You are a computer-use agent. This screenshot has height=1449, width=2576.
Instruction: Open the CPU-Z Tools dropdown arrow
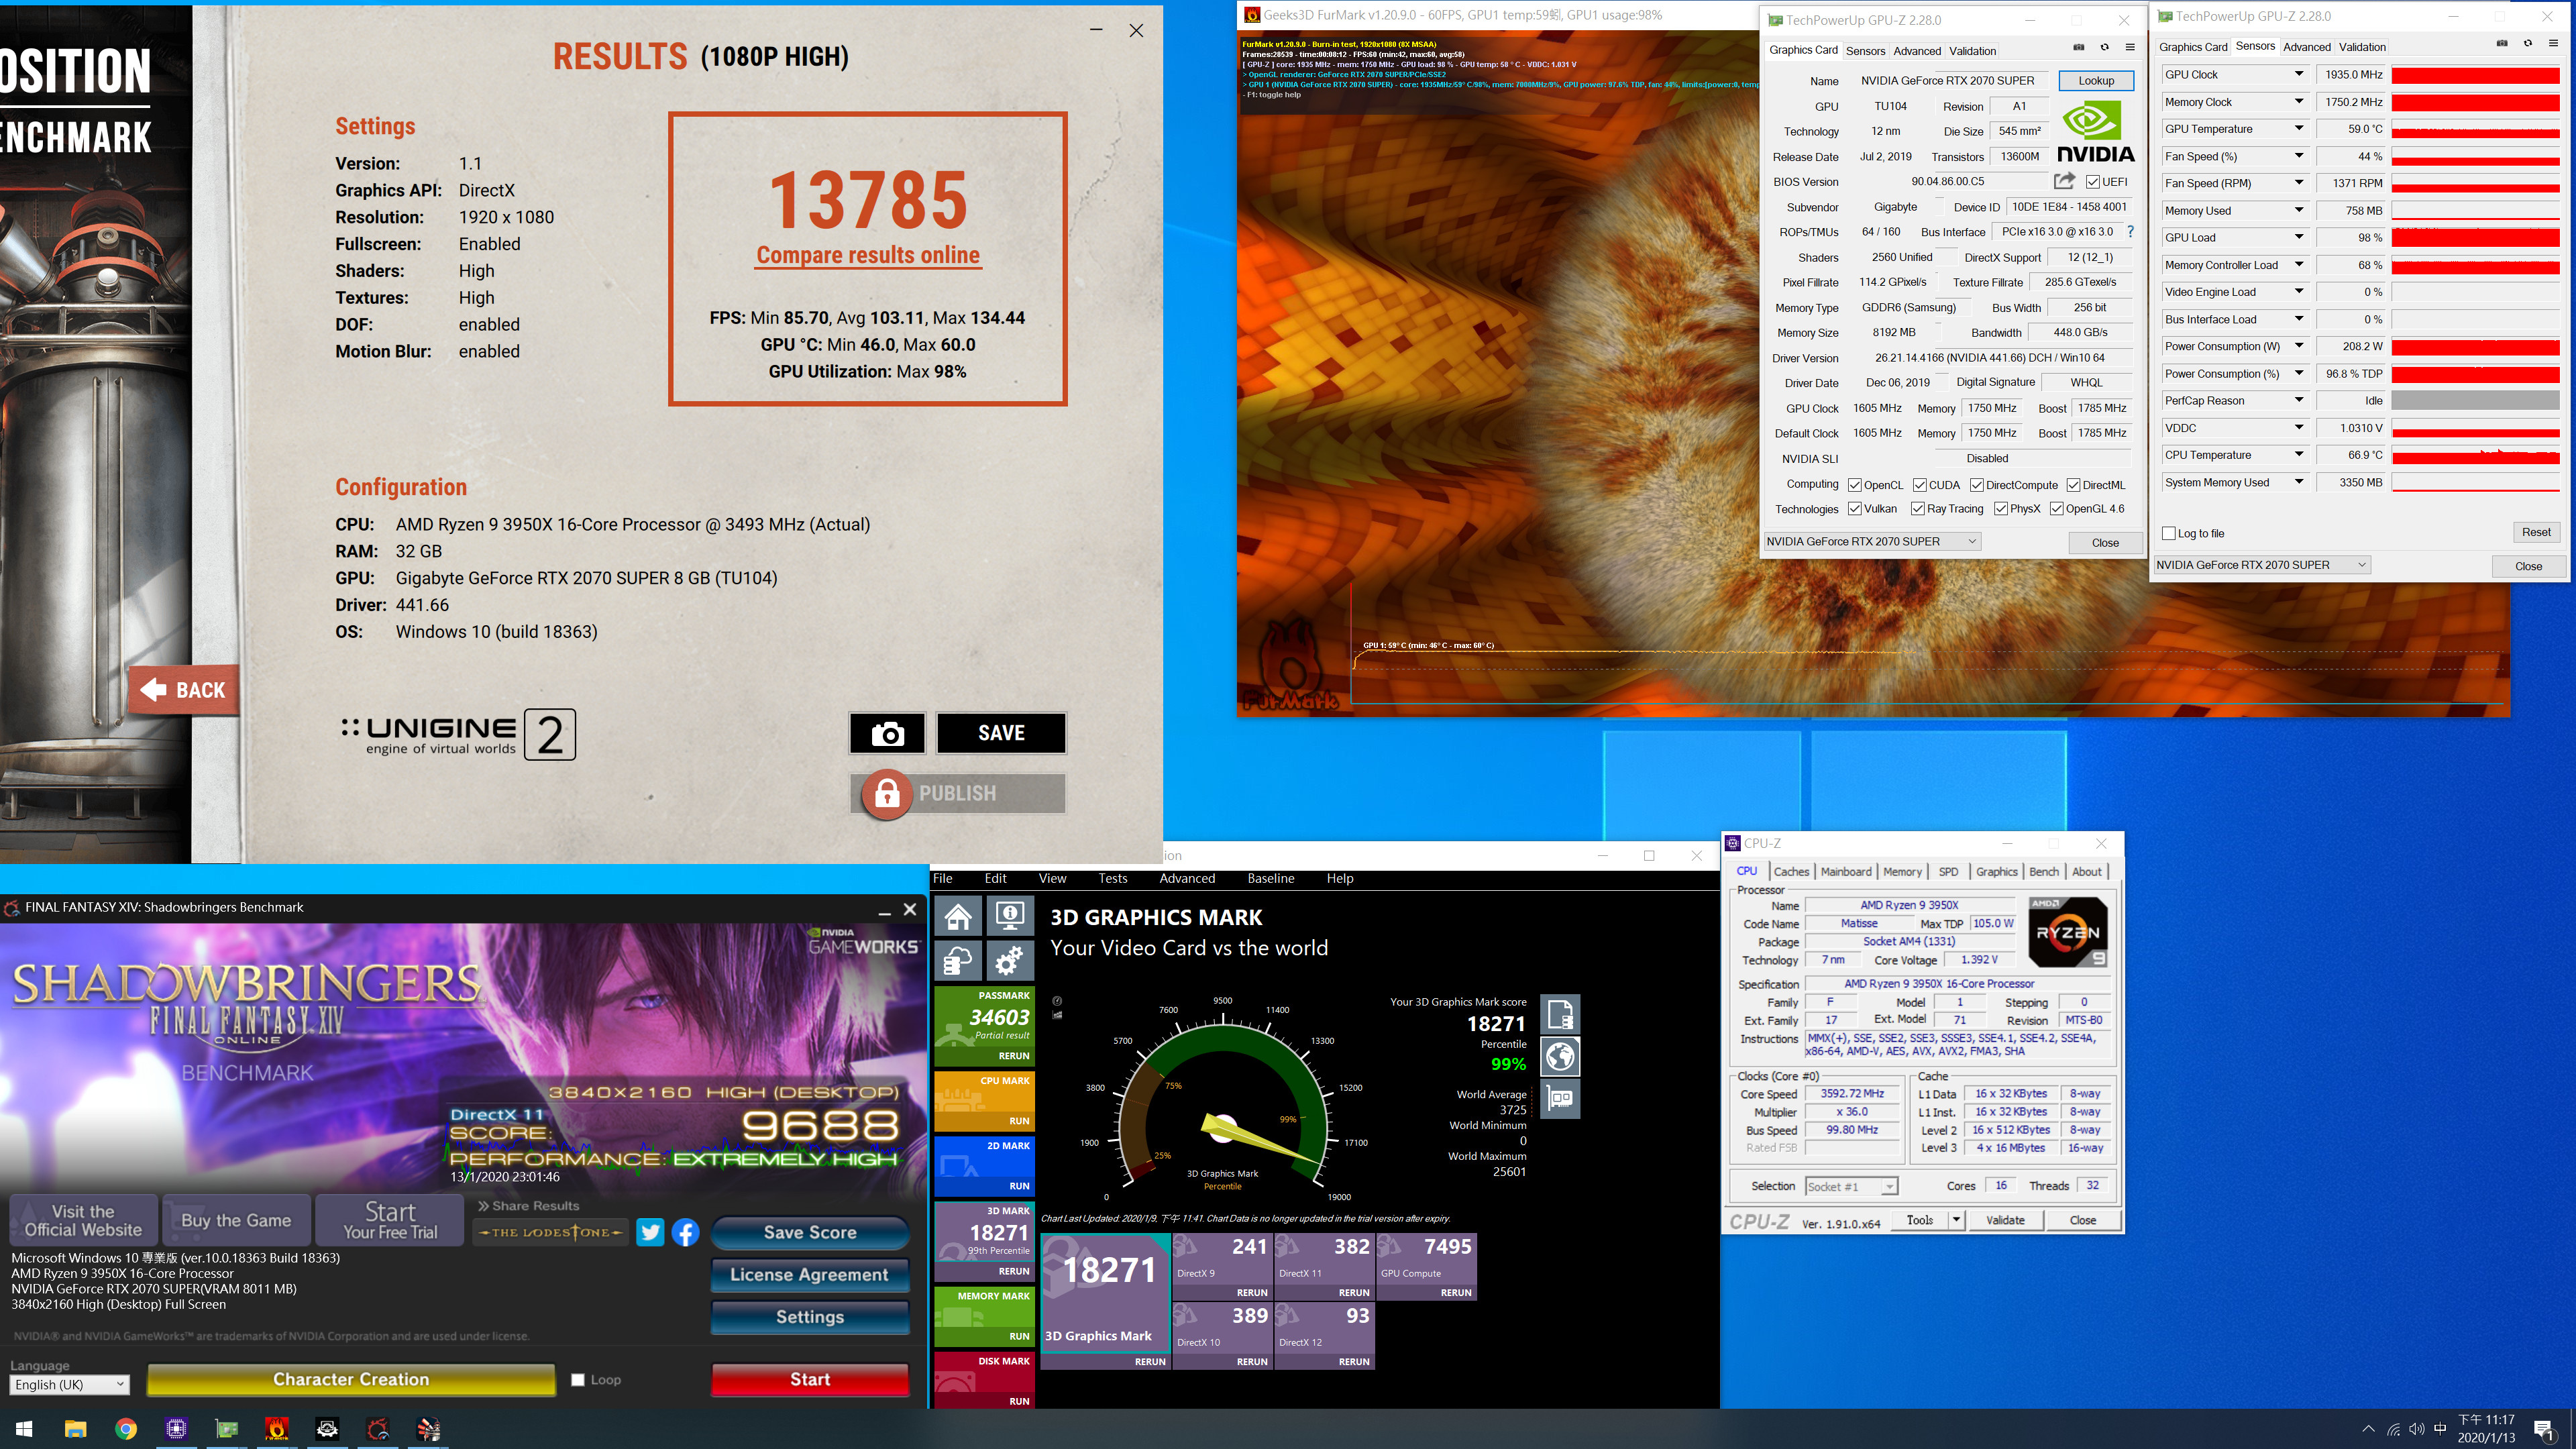tap(1956, 1220)
